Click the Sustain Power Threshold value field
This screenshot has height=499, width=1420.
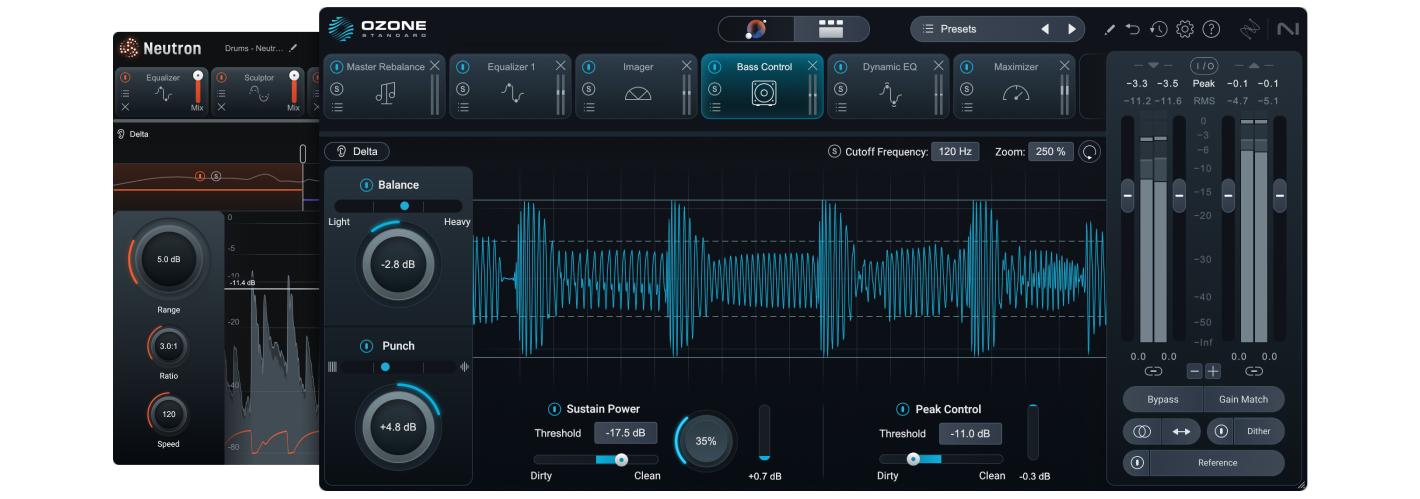point(626,433)
